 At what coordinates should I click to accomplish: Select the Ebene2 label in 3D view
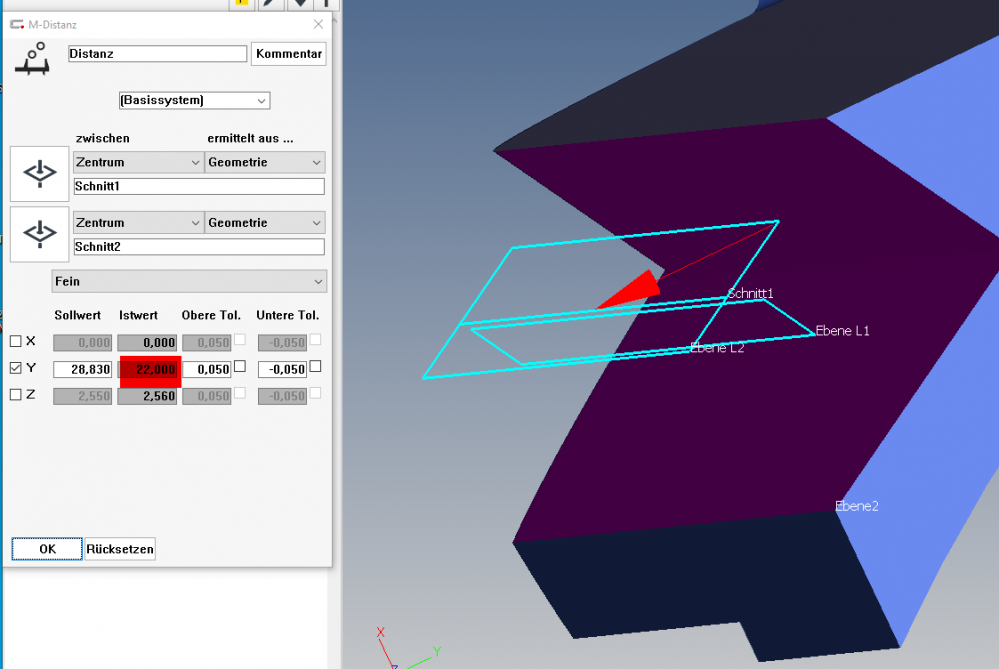click(x=856, y=506)
